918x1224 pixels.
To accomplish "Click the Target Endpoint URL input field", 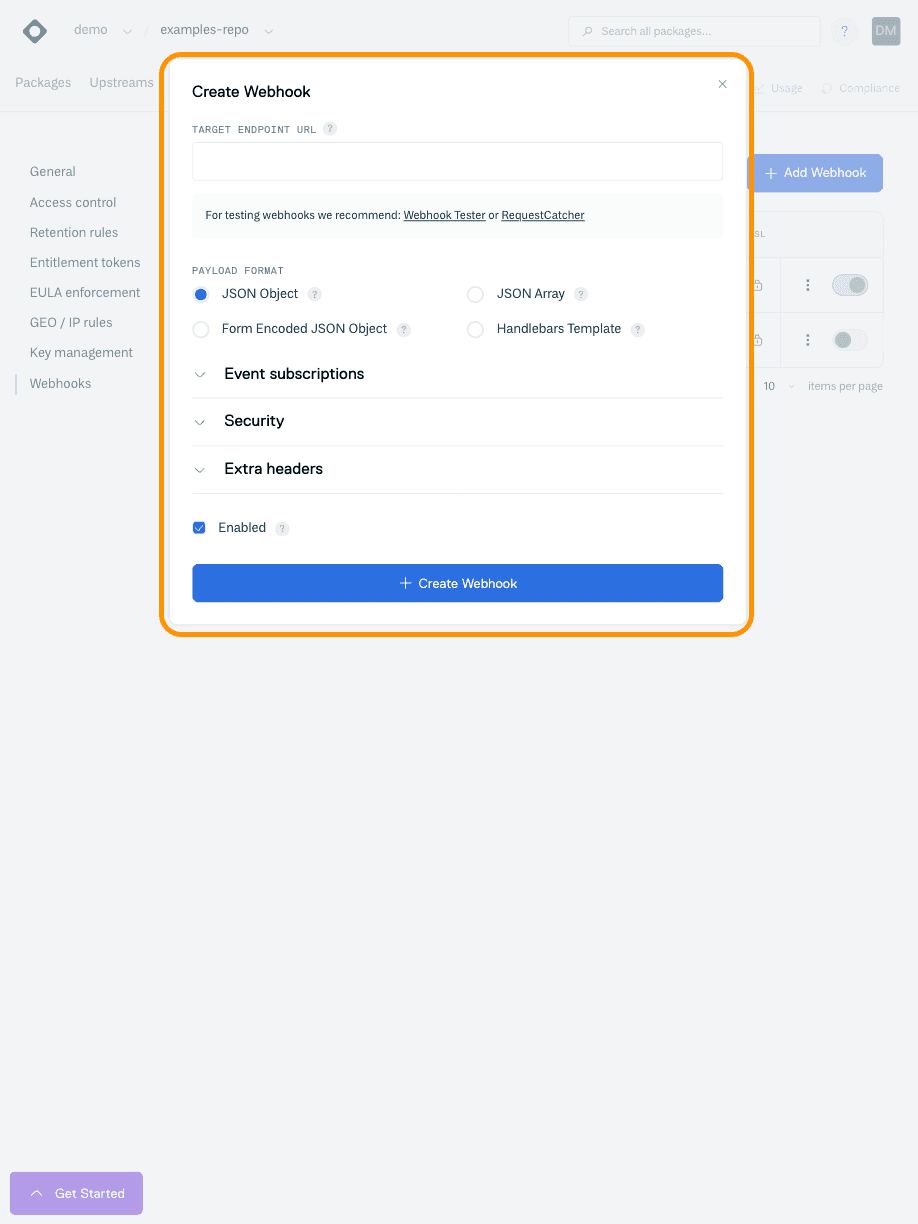I will click(457, 161).
